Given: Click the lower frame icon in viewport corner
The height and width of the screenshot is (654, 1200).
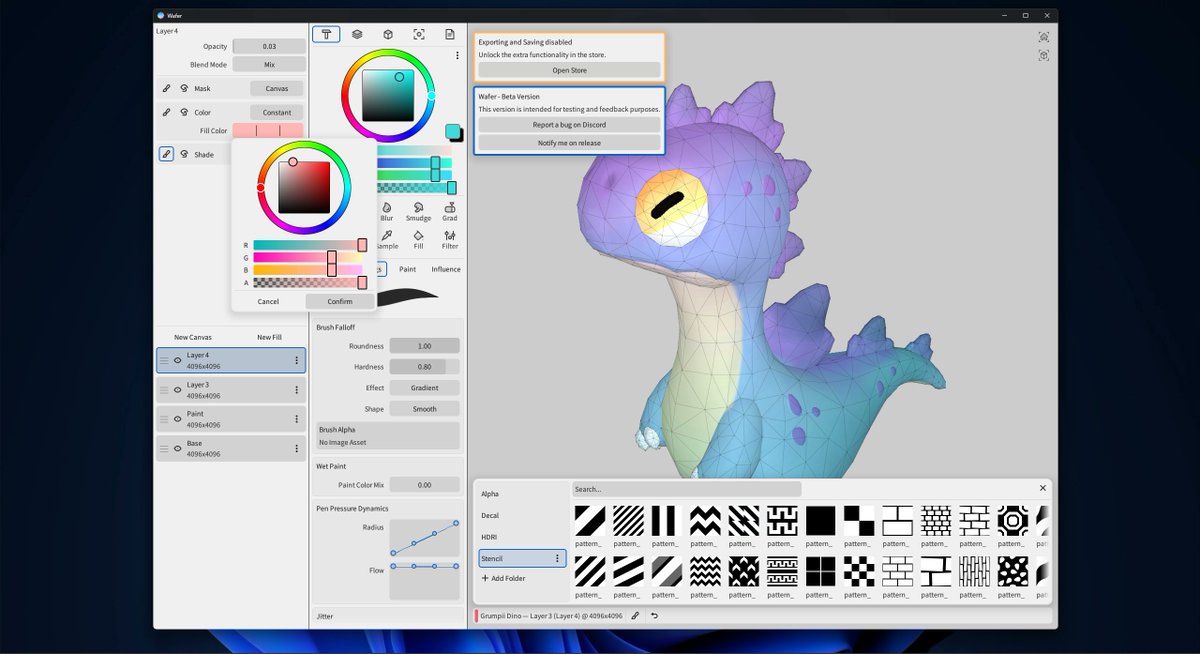Looking at the screenshot, I should 1044,56.
